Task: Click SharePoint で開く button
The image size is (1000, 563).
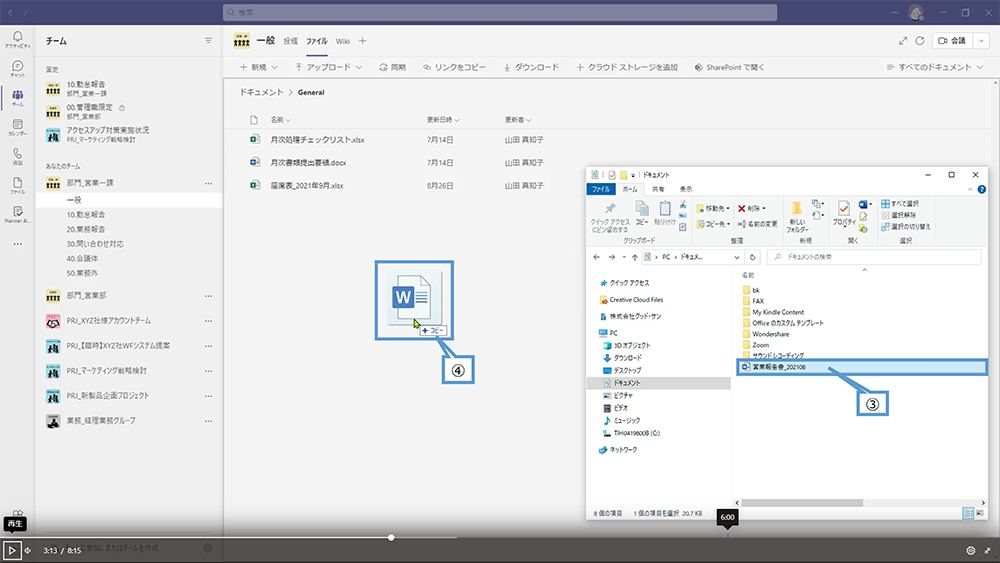Action: pos(730,67)
